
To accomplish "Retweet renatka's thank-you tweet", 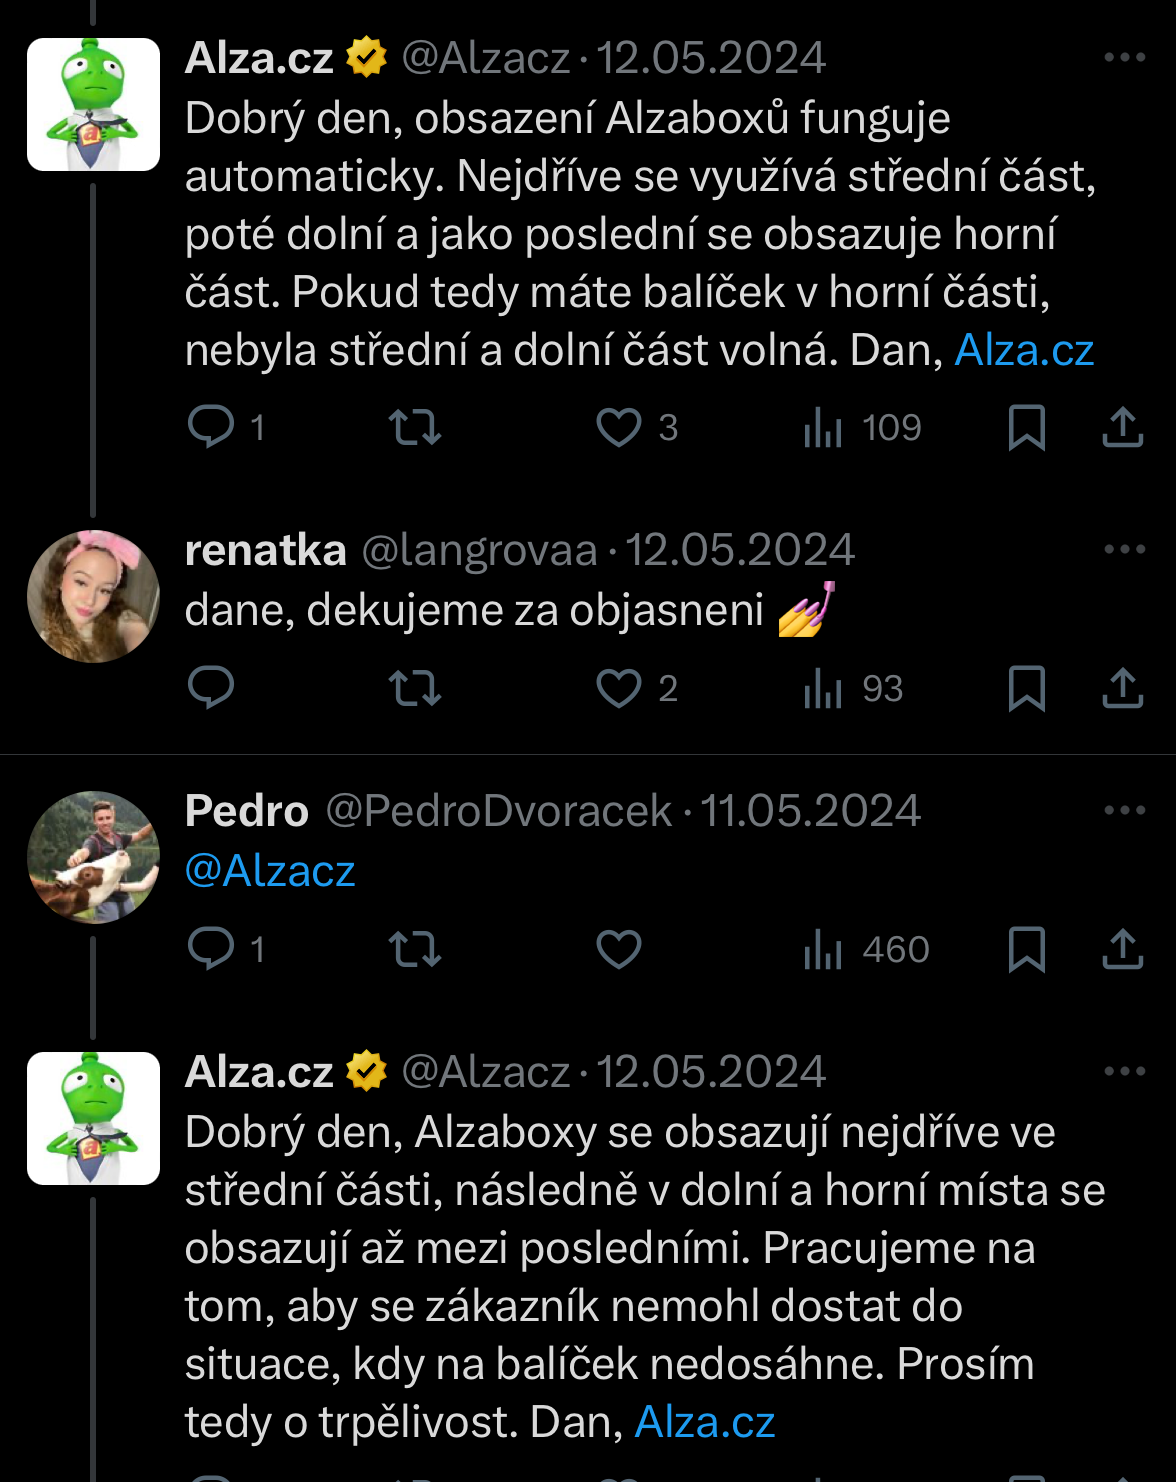I will point(415,688).
